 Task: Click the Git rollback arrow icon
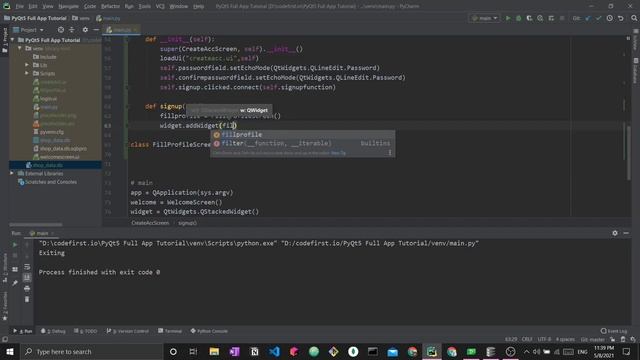(621, 18)
